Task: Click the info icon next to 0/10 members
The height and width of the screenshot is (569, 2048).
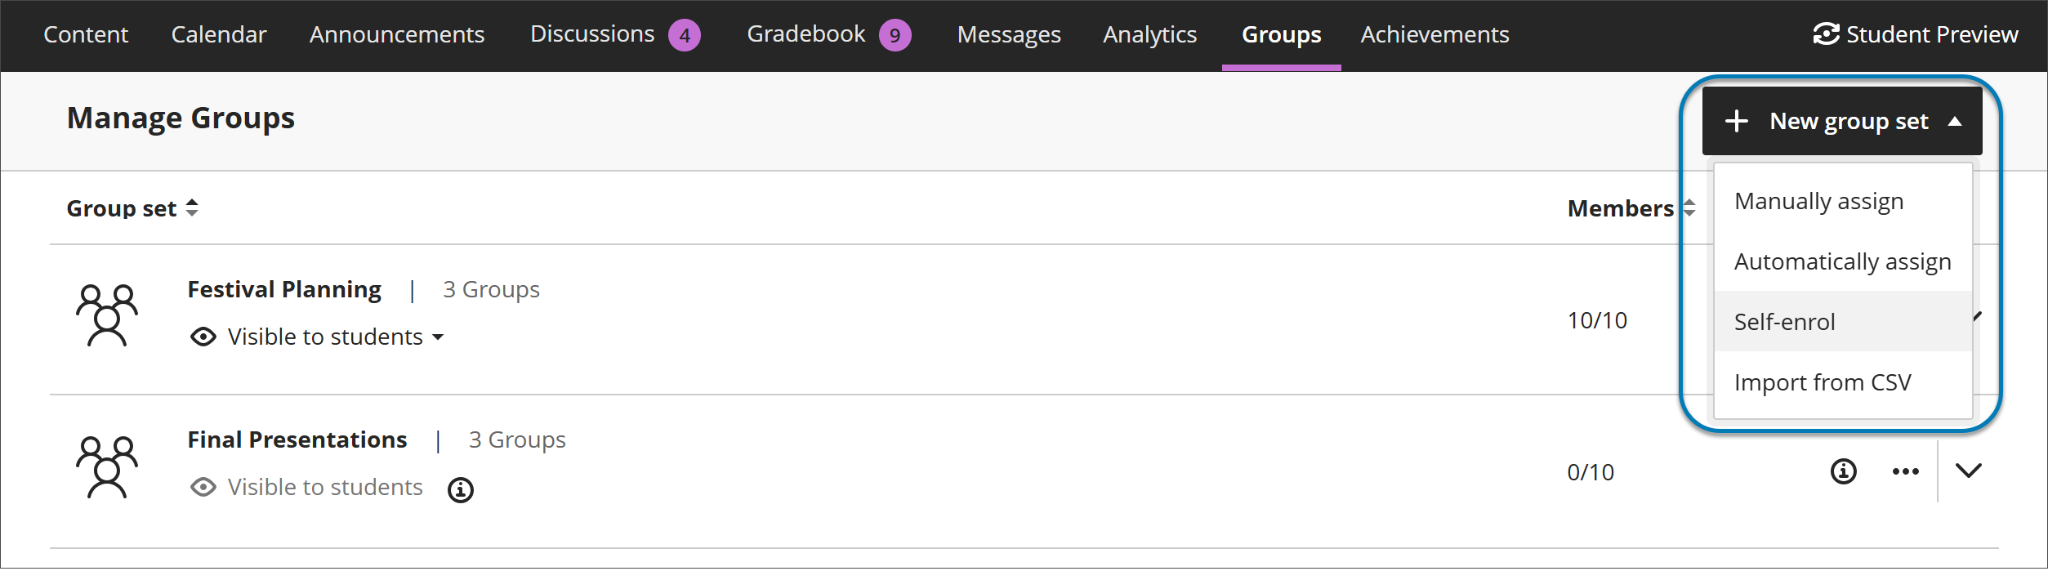Action: tap(1843, 471)
